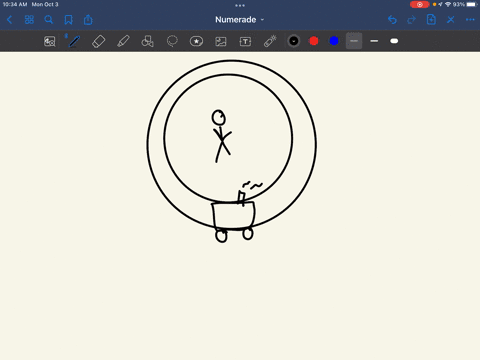Select the Shapes tool
The width and height of the screenshot is (480, 360).
point(147,41)
